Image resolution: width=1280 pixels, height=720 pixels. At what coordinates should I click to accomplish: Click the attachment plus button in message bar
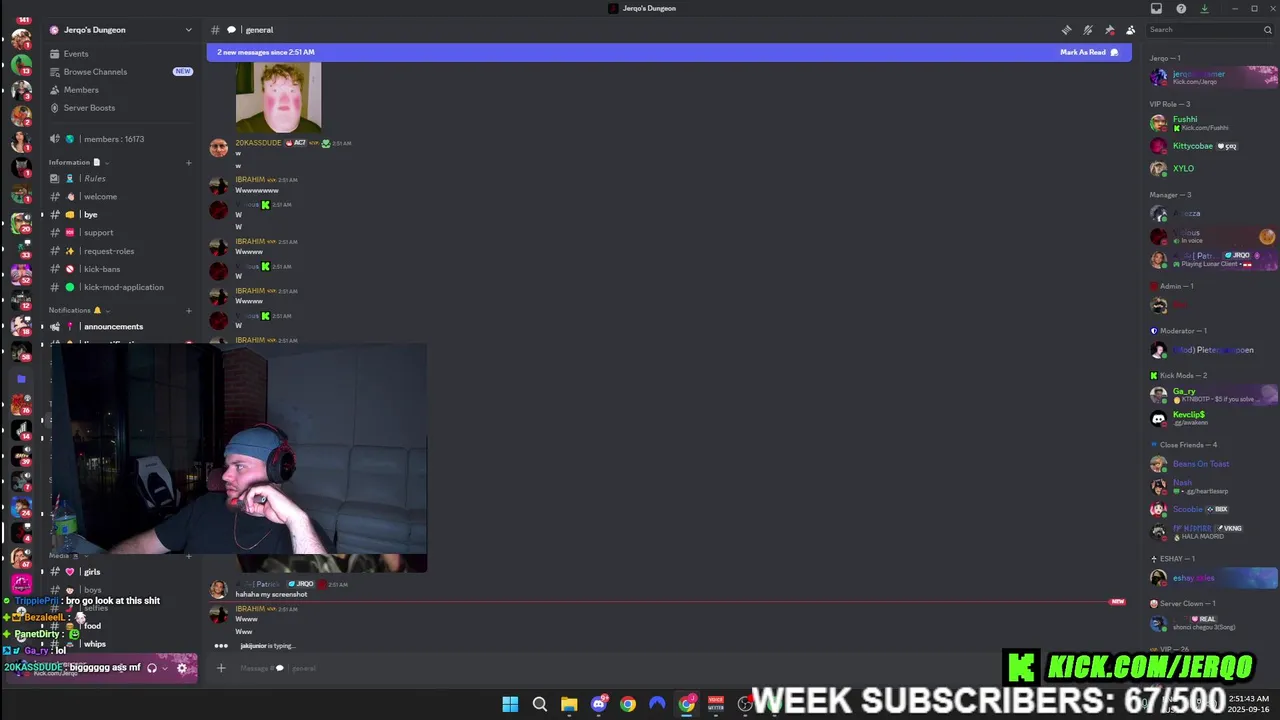(221, 668)
